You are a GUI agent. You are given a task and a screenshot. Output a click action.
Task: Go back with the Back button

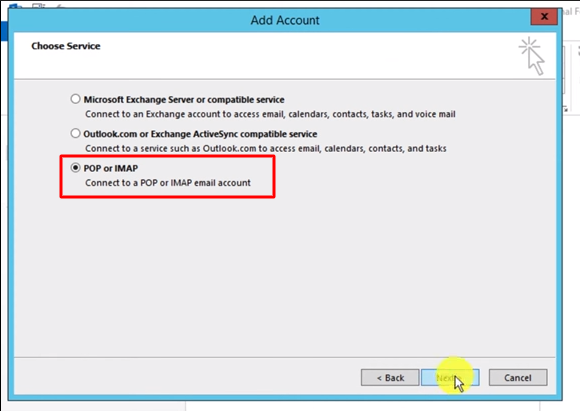[390, 377]
